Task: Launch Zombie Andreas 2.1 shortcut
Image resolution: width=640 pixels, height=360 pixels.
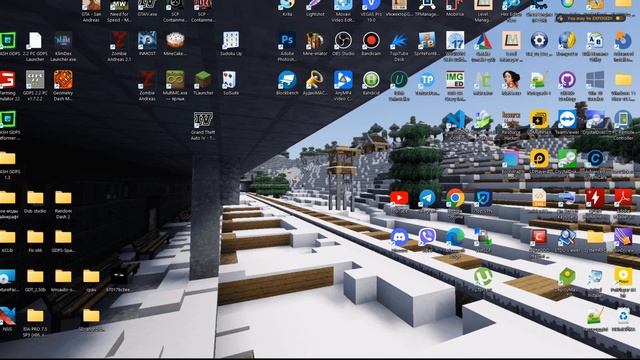Action: coord(119,41)
